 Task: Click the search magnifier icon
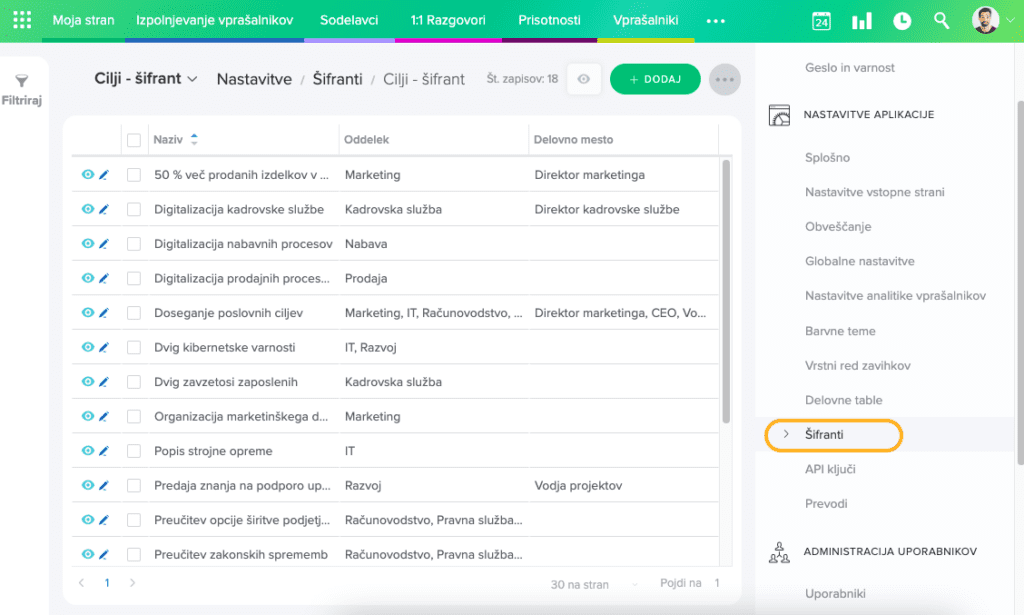[x=941, y=21]
